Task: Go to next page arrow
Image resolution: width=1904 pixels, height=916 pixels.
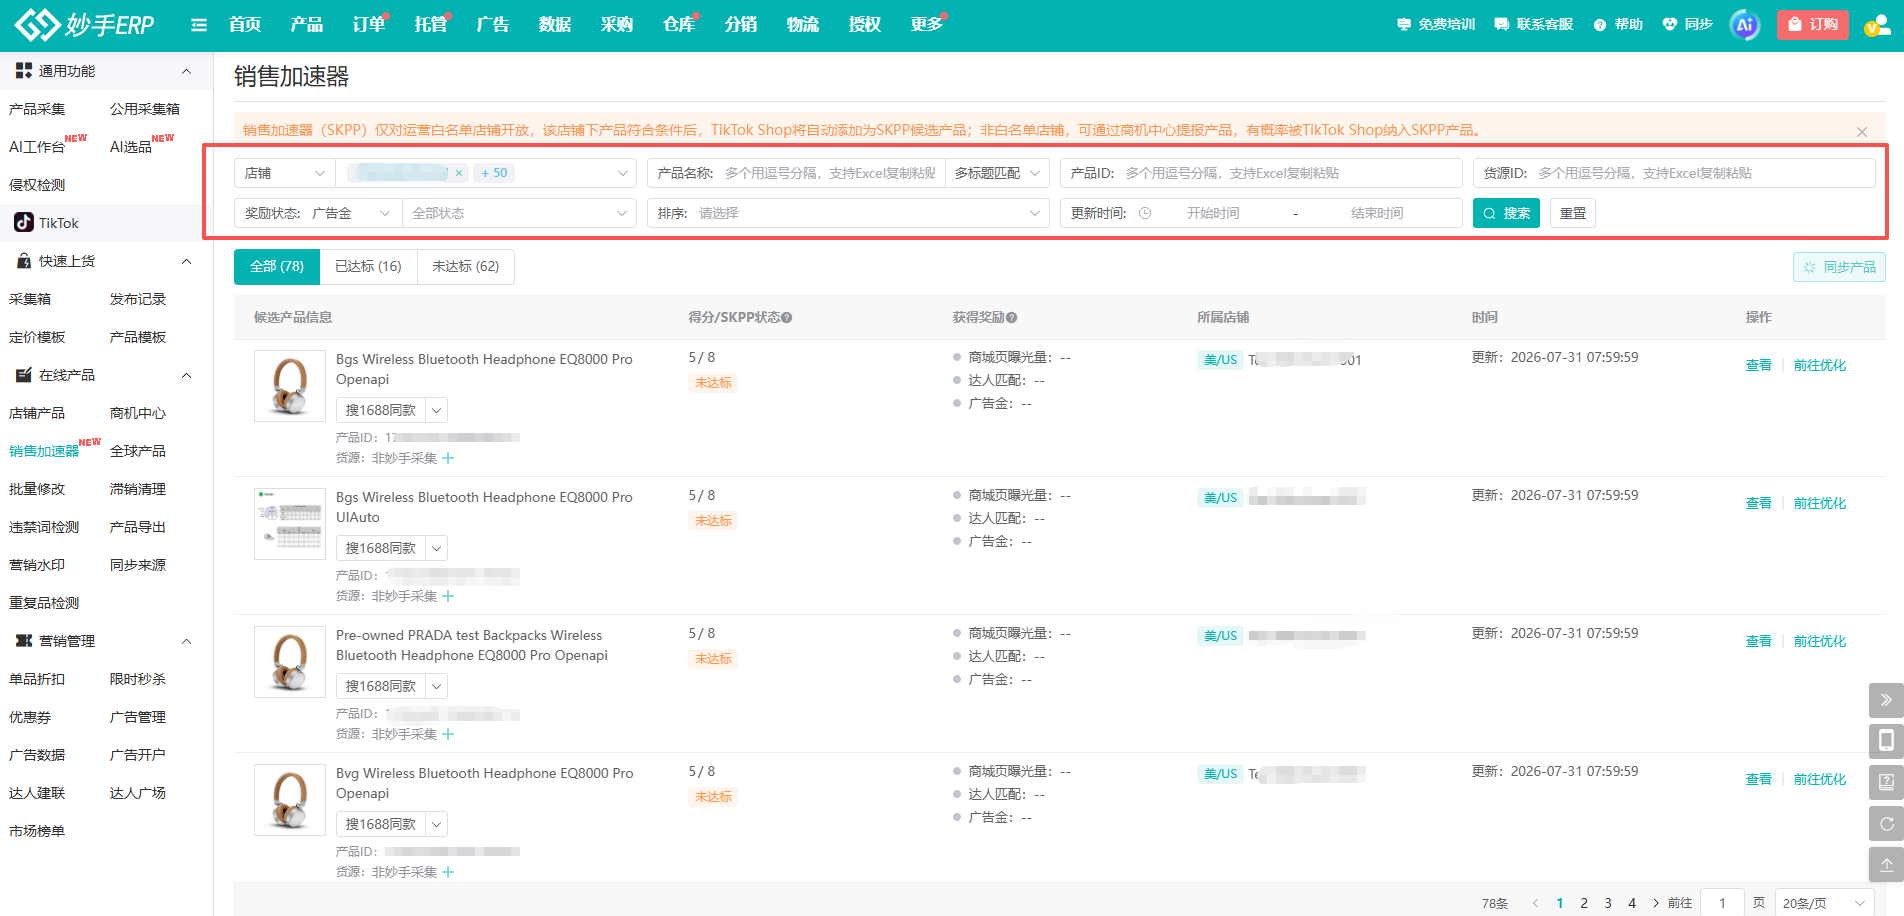Action: click(x=1656, y=903)
